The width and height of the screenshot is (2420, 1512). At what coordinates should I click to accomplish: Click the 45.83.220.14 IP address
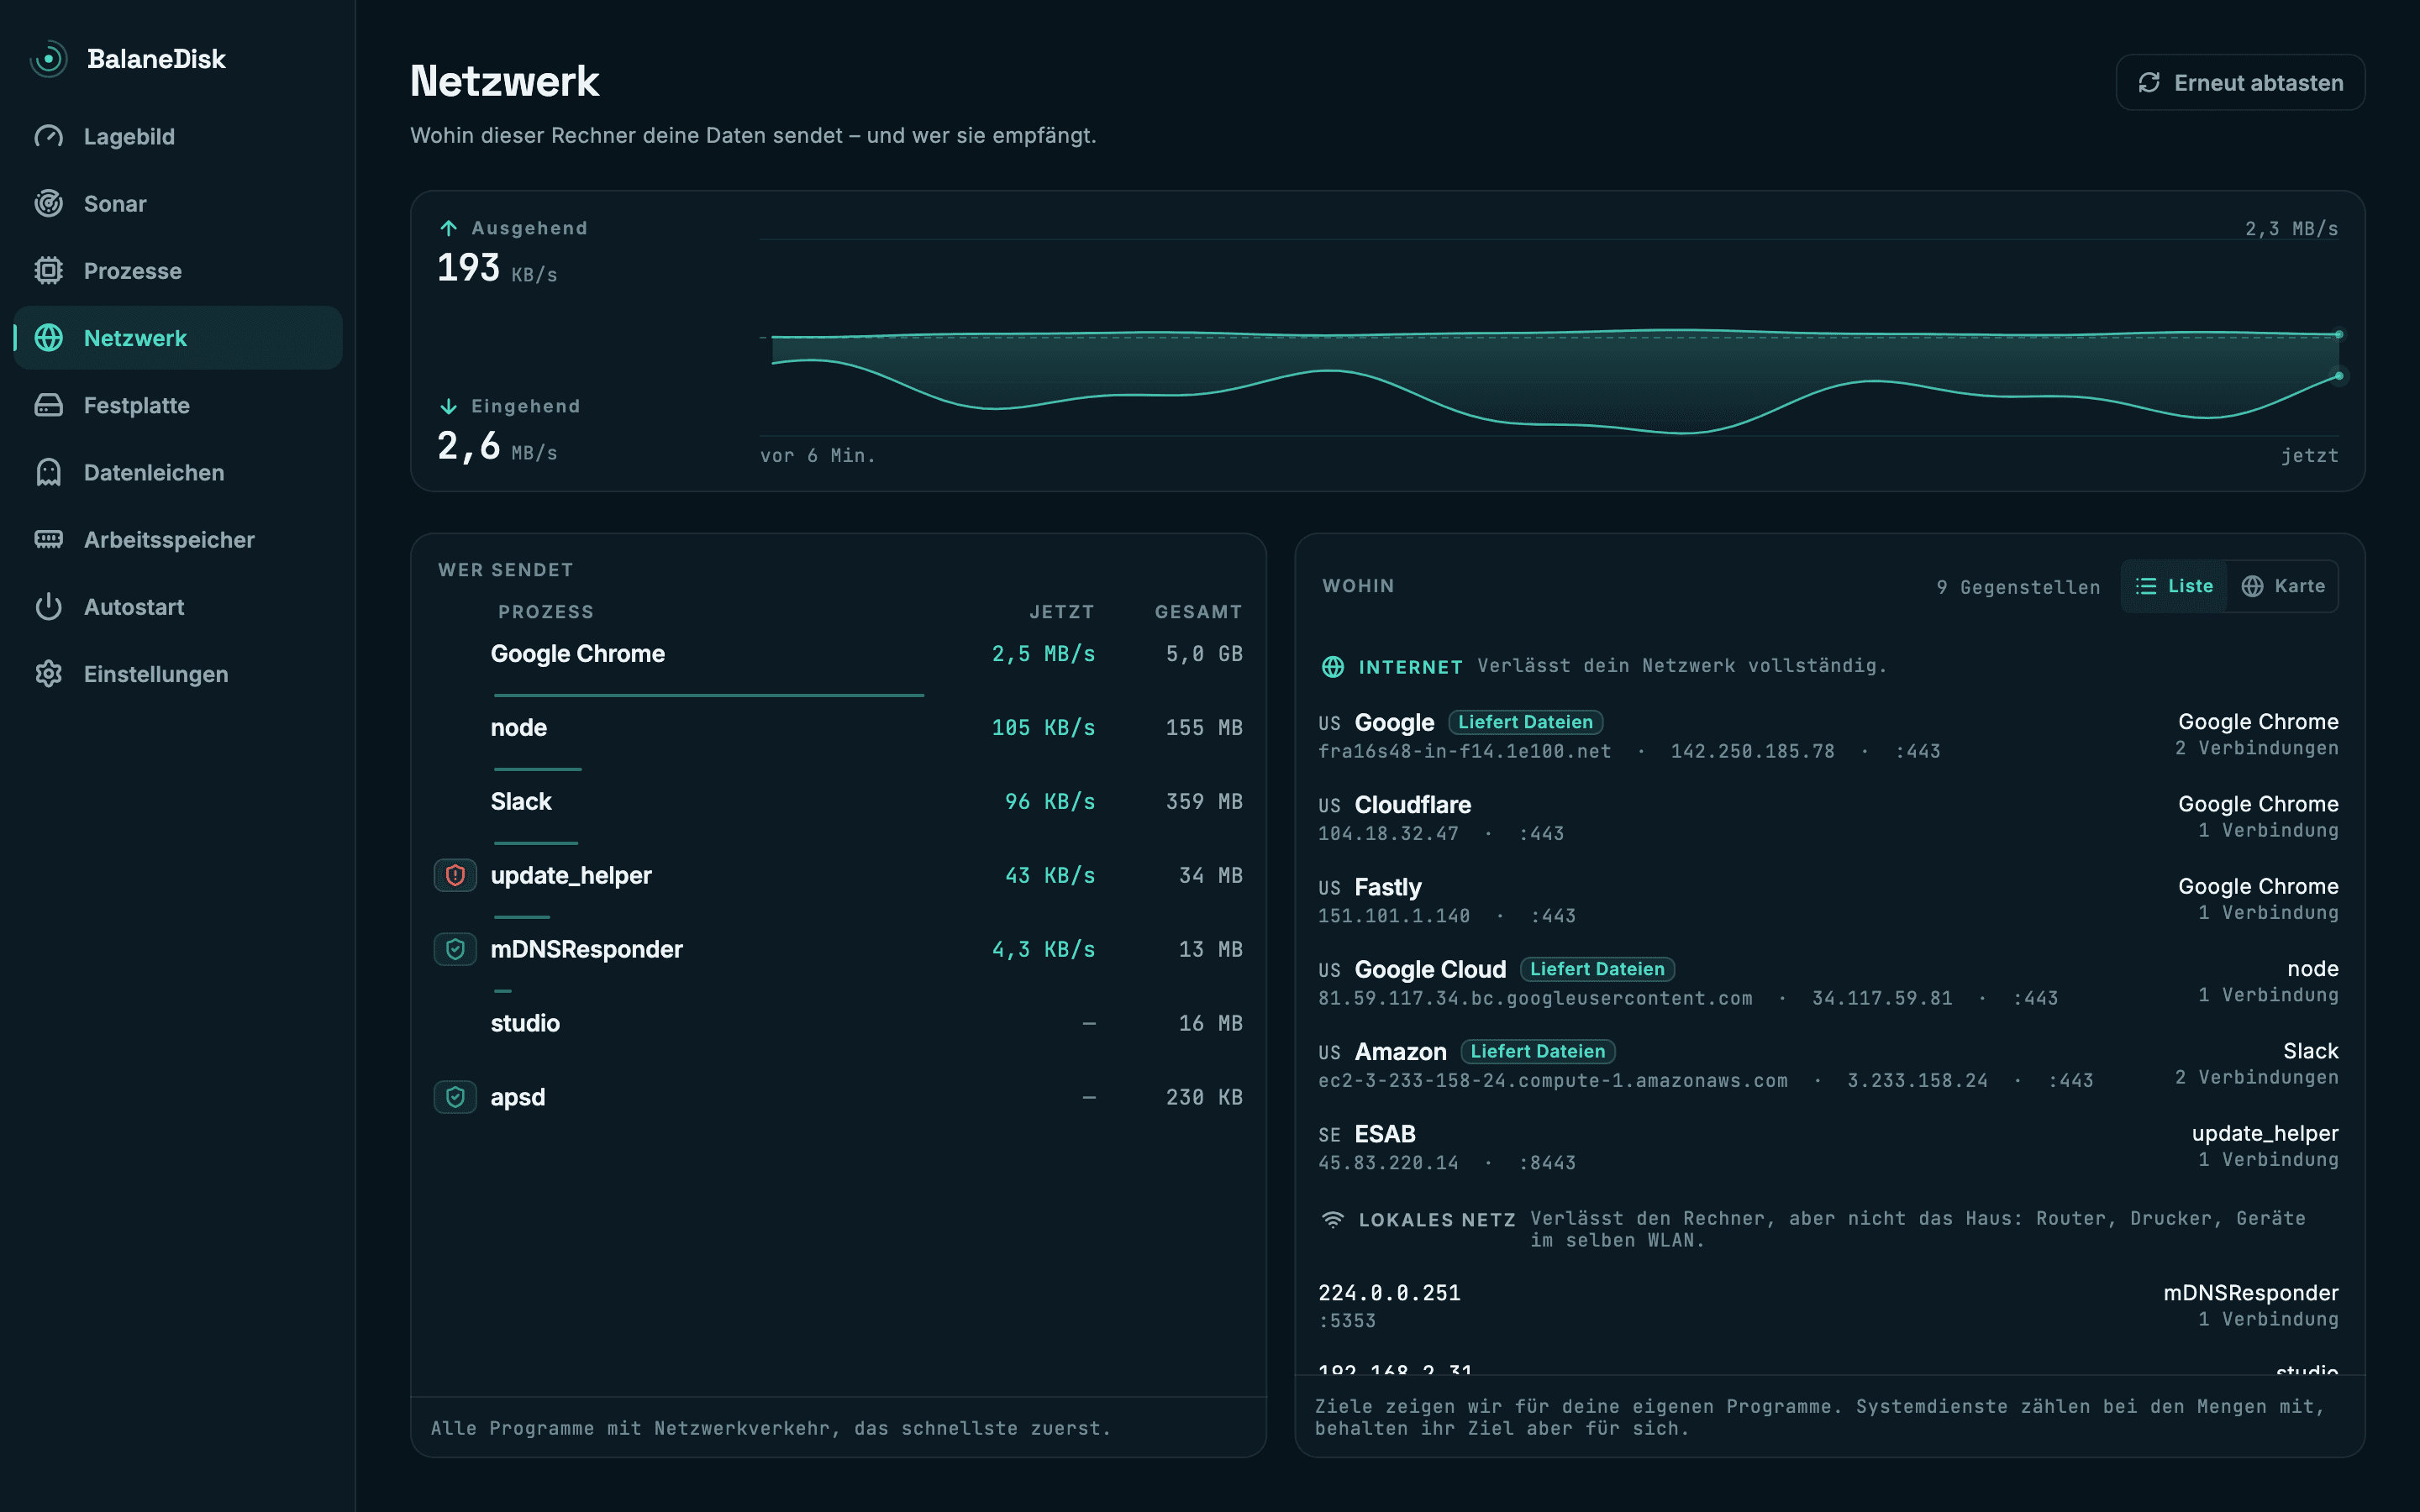(x=1388, y=1163)
